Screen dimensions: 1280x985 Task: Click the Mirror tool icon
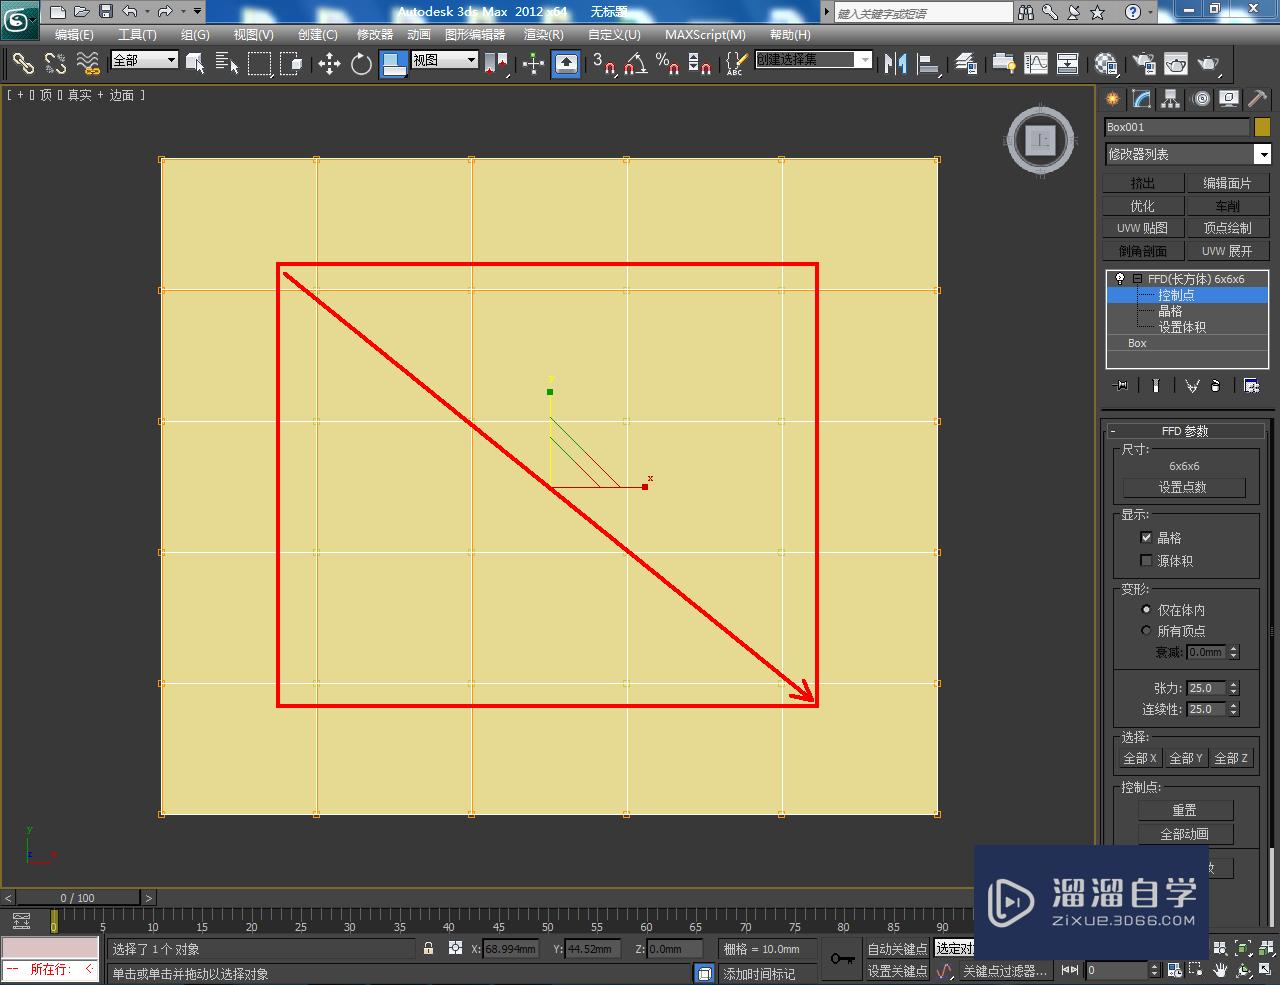click(x=895, y=64)
